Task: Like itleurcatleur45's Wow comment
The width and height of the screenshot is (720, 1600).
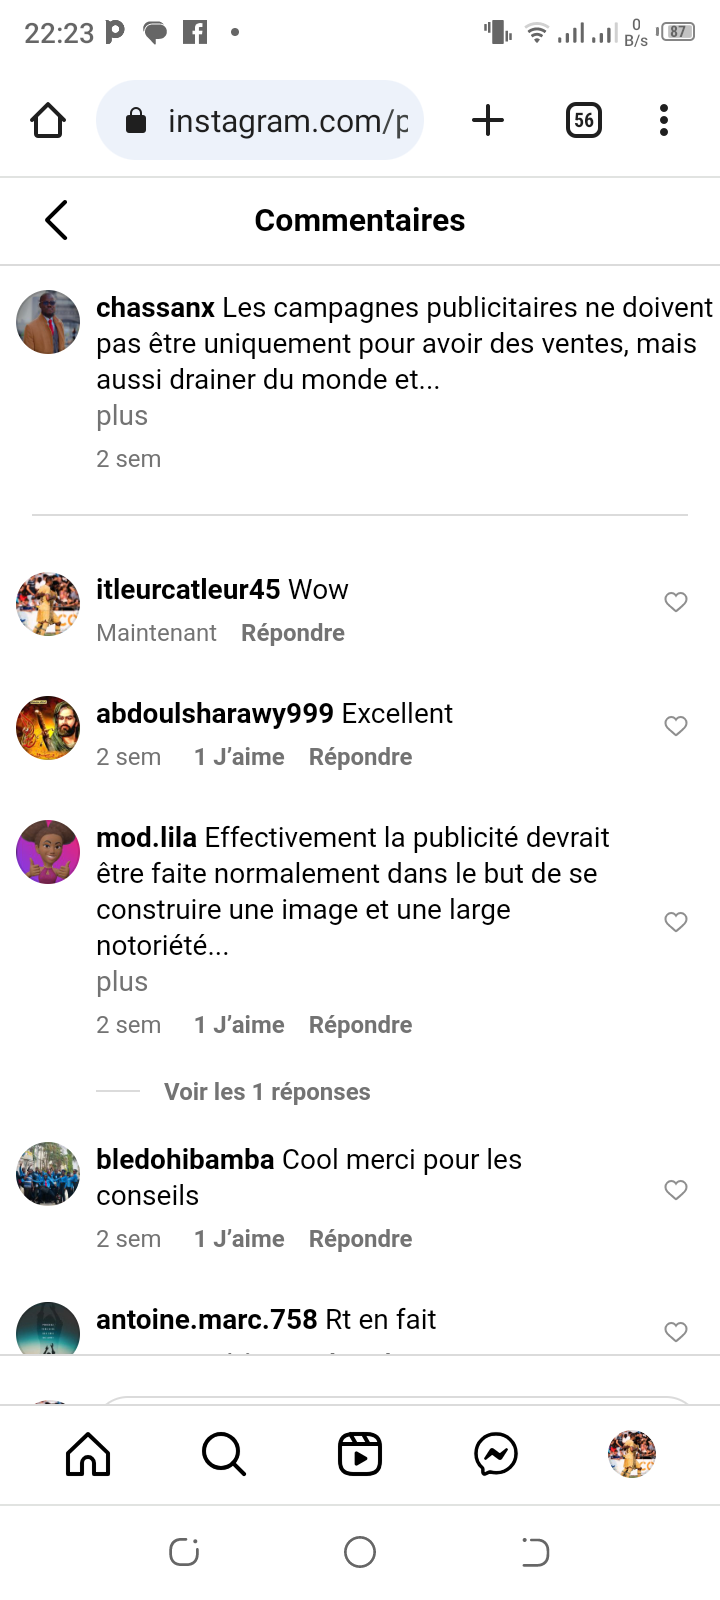Action: (676, 601)
